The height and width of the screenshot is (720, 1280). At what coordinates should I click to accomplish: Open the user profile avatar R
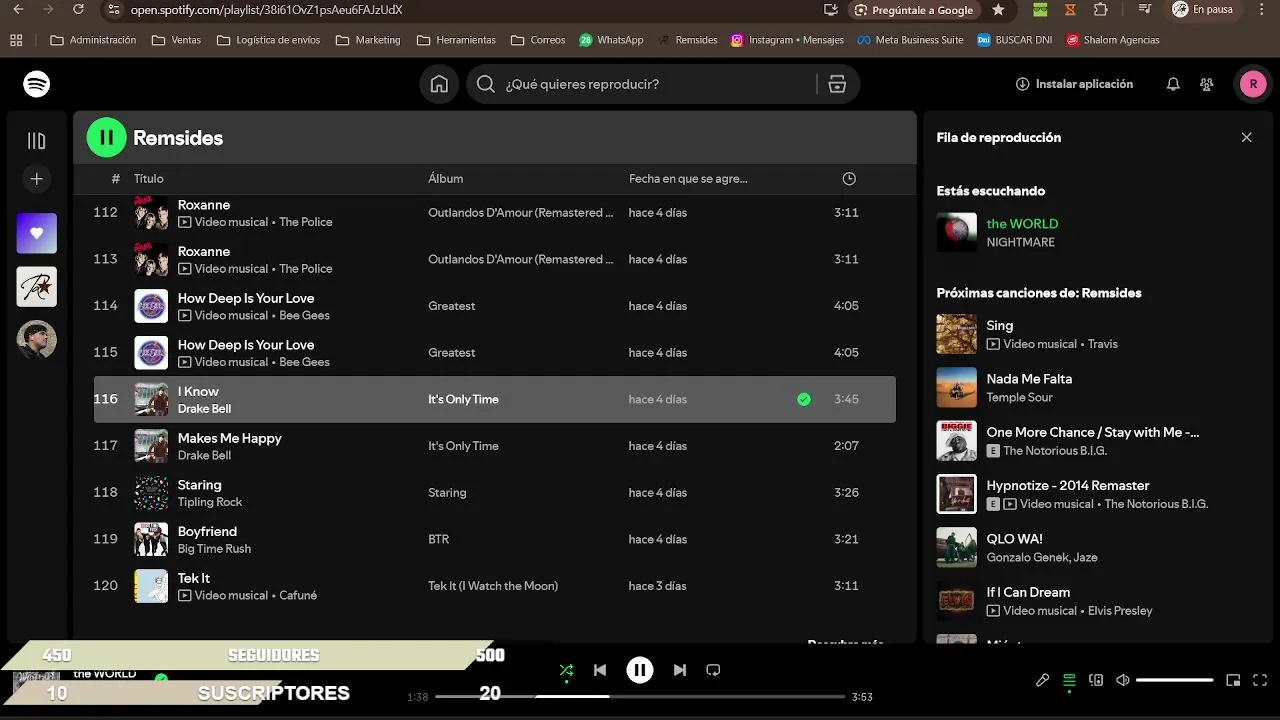[x=1253, y=84]
